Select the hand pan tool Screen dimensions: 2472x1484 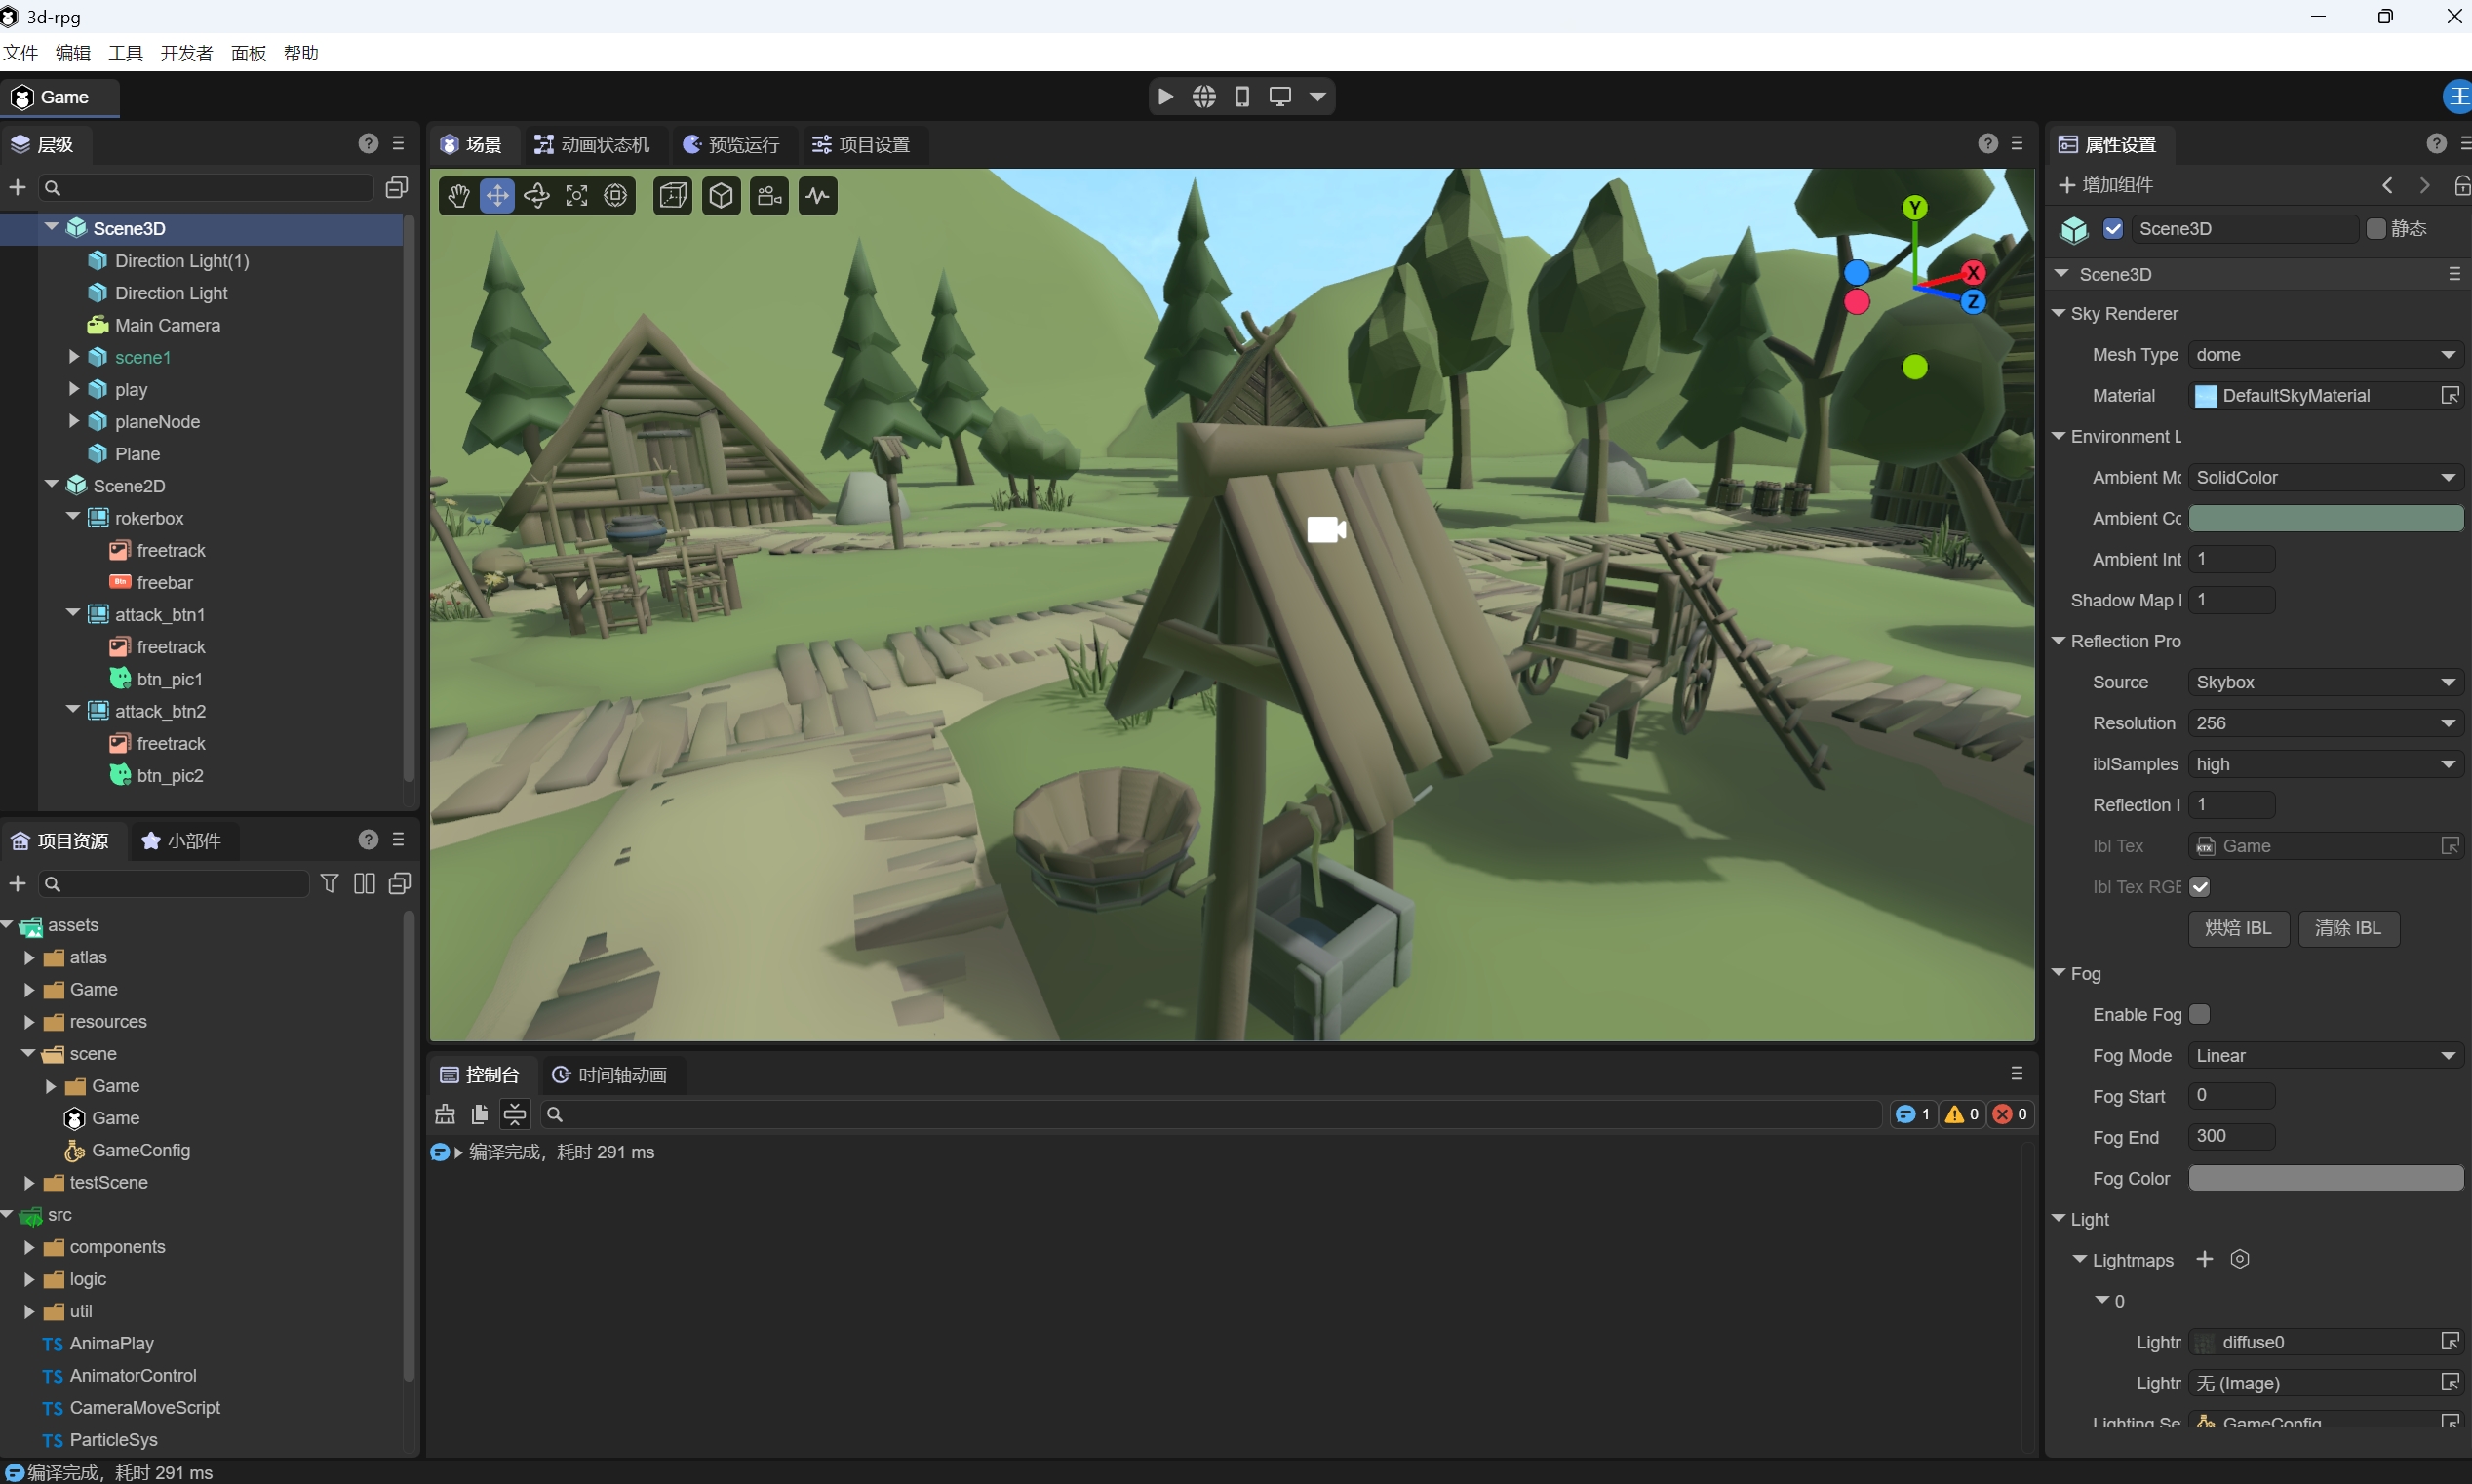pyautogui.click(x=458, y=196)
